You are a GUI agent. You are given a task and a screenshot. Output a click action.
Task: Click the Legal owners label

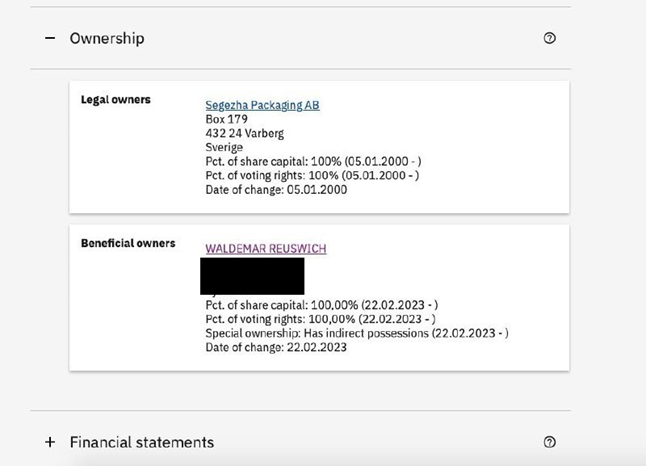(x=115, y=99)
